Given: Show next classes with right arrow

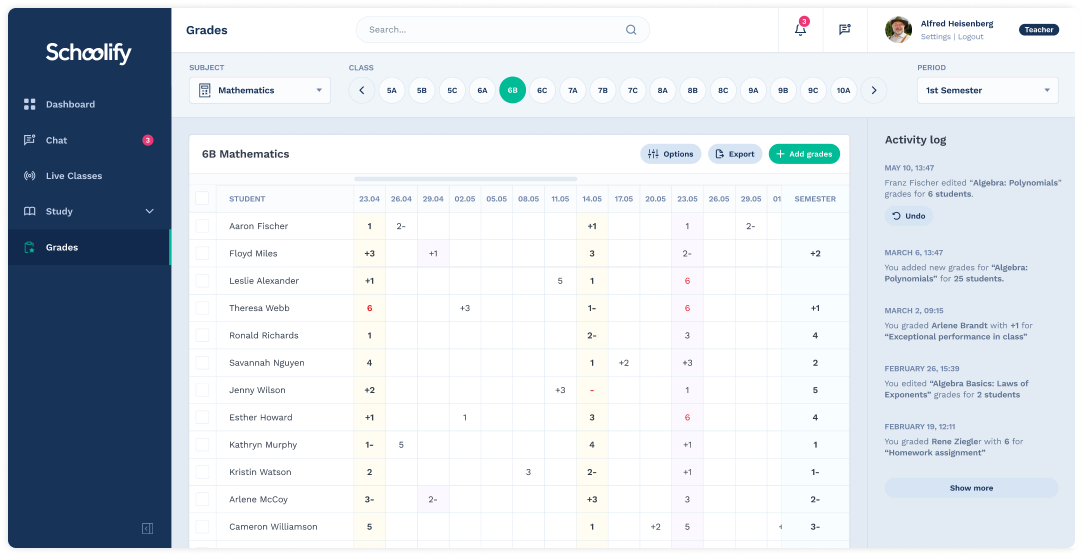Looking at the screenshot, I should click(x=874, y=90).
